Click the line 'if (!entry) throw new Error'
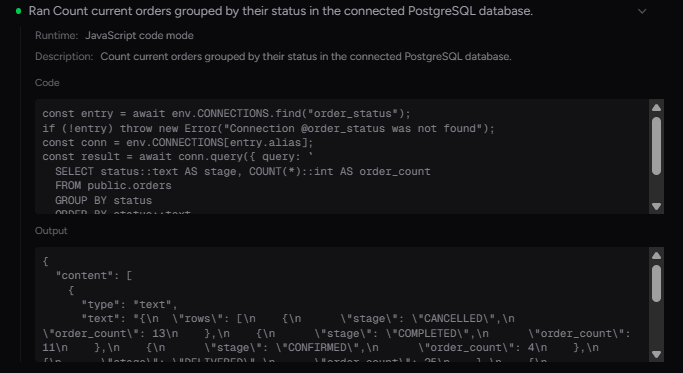Screen dimensions: 683x373 268,129
